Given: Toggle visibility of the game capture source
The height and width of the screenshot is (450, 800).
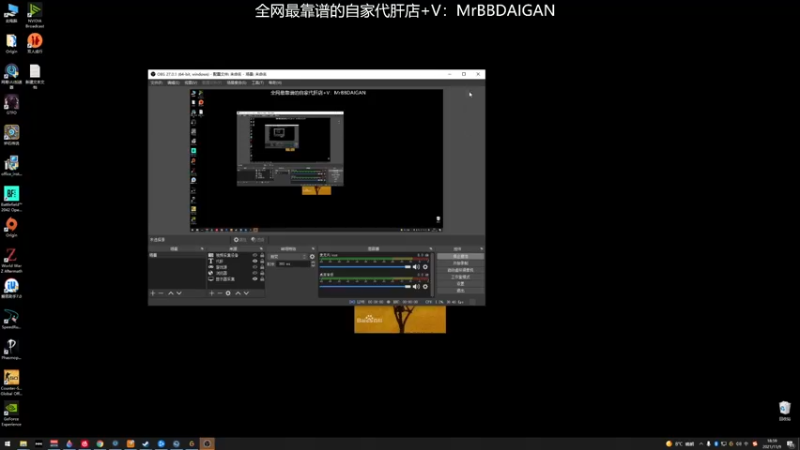Looking at the screenshot, I should (x=255, y=267).
